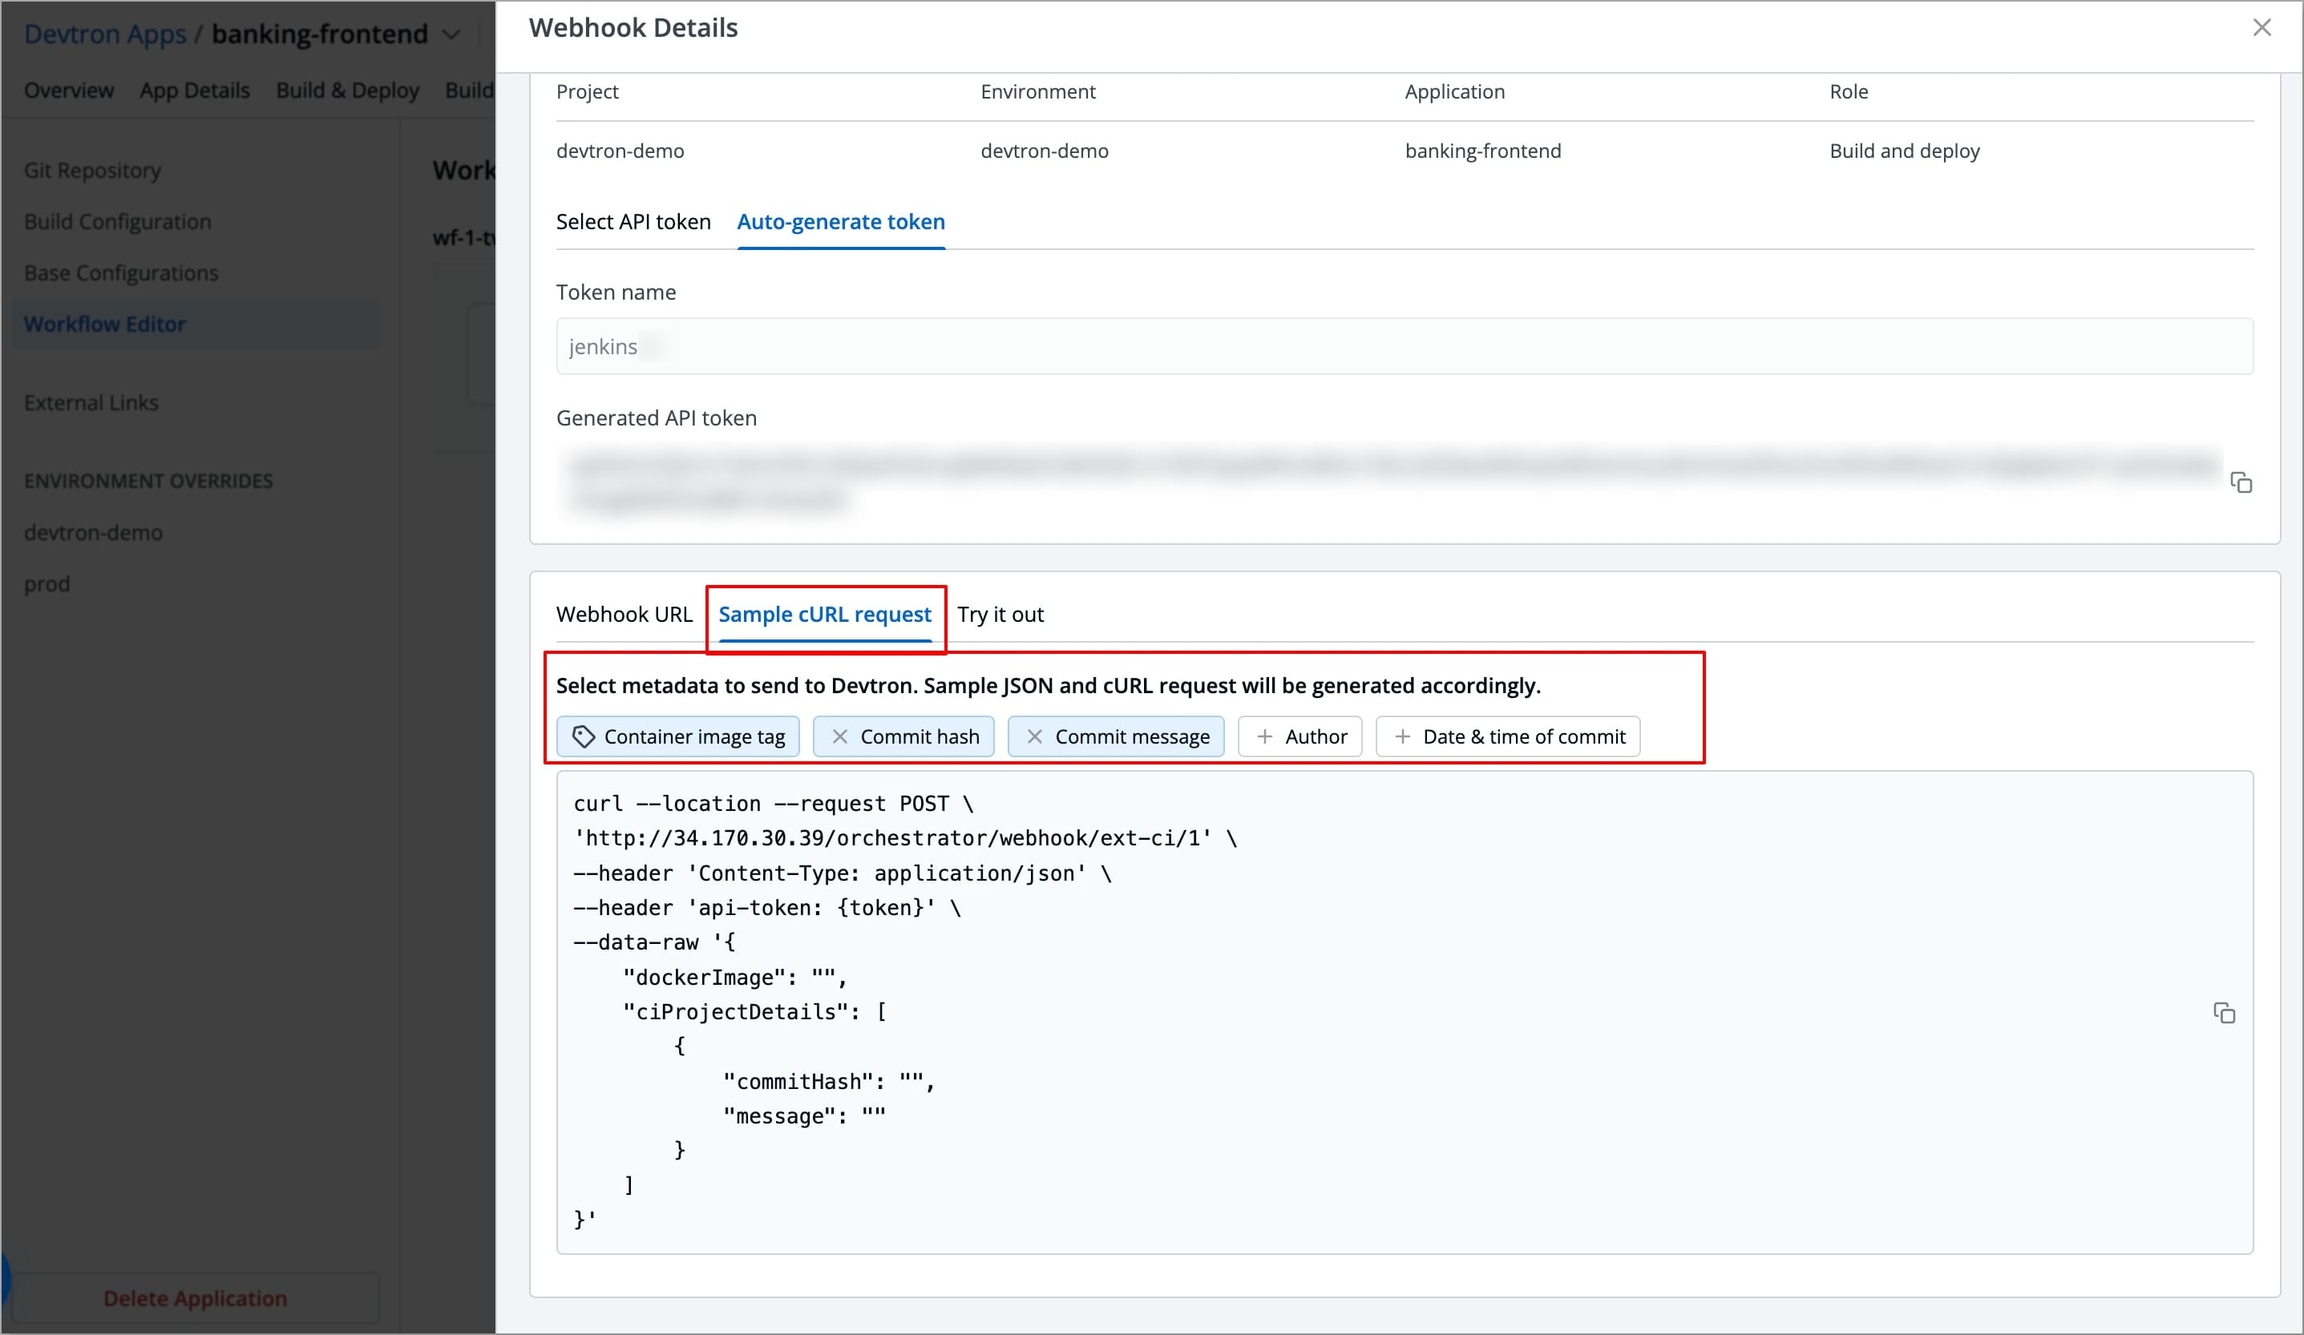Open the Devtron Apps breadcrumb link

click(105, 34)
